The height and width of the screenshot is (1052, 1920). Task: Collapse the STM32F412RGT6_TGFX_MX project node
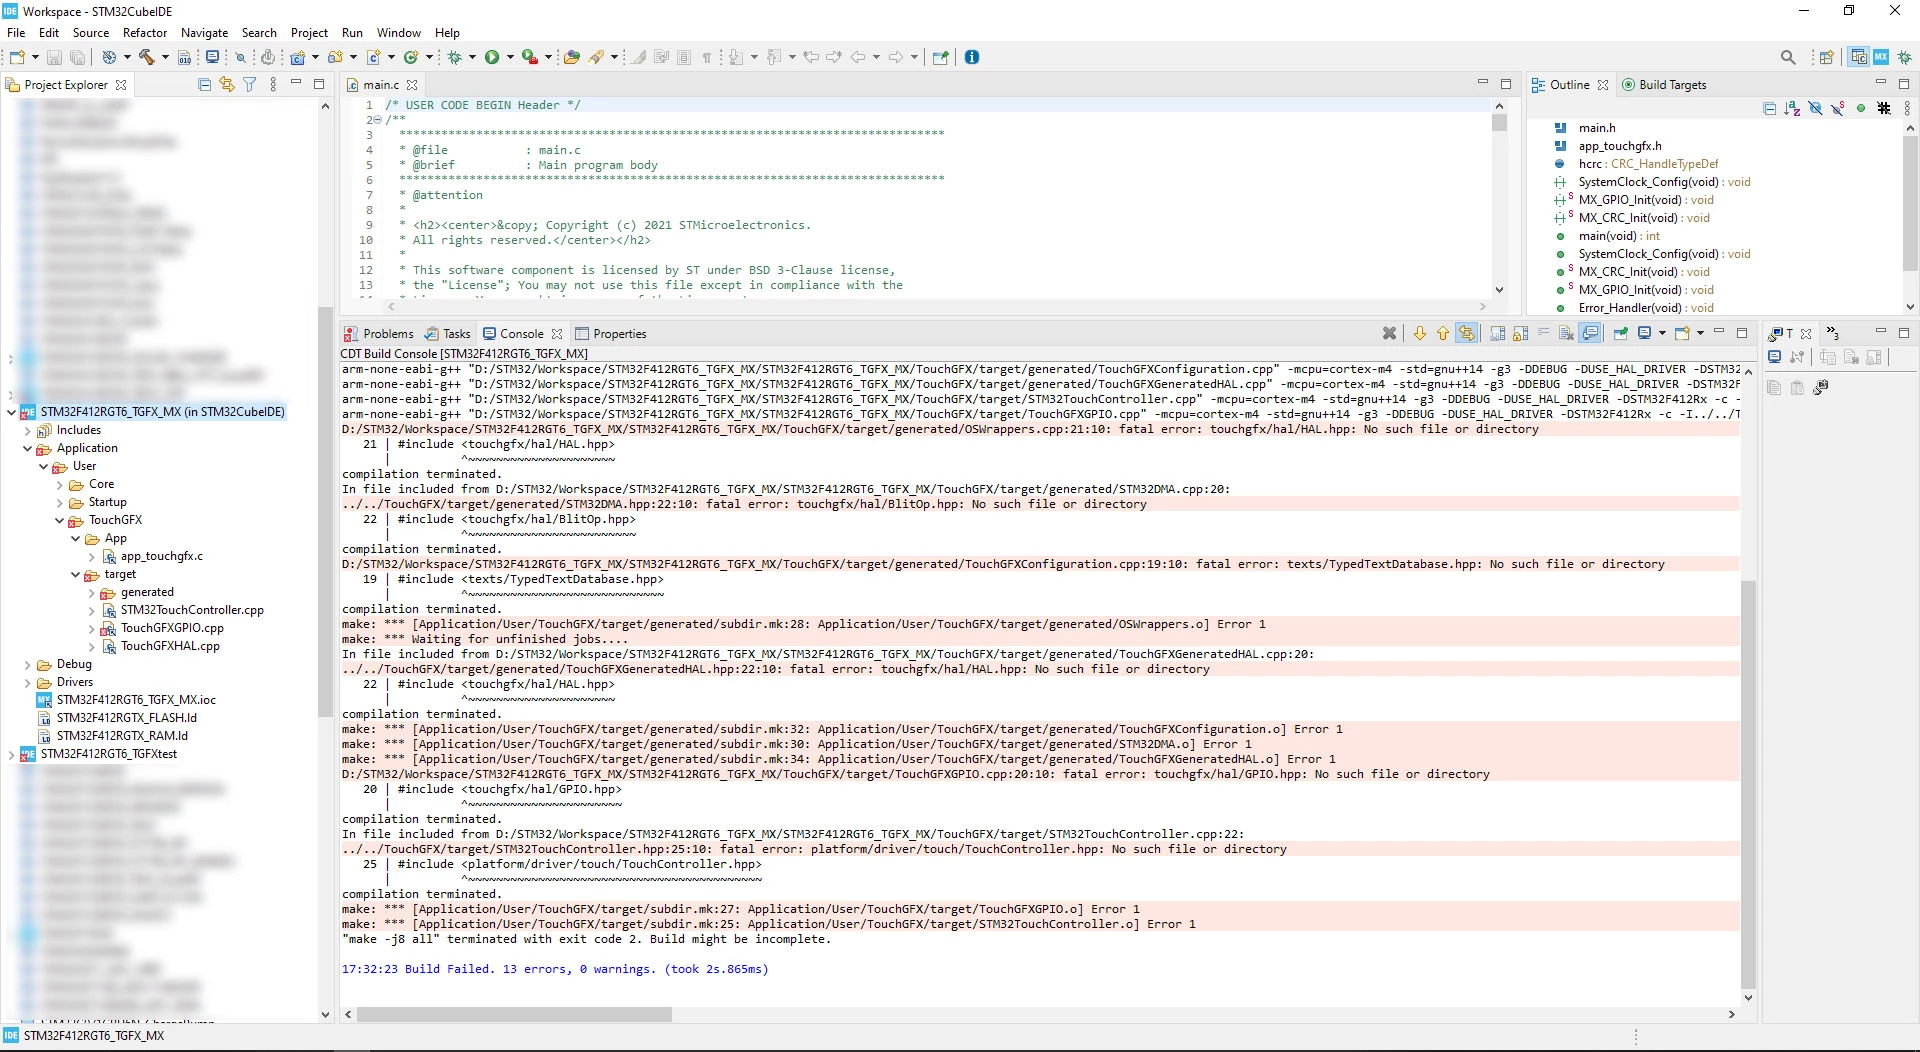point(11,412)
